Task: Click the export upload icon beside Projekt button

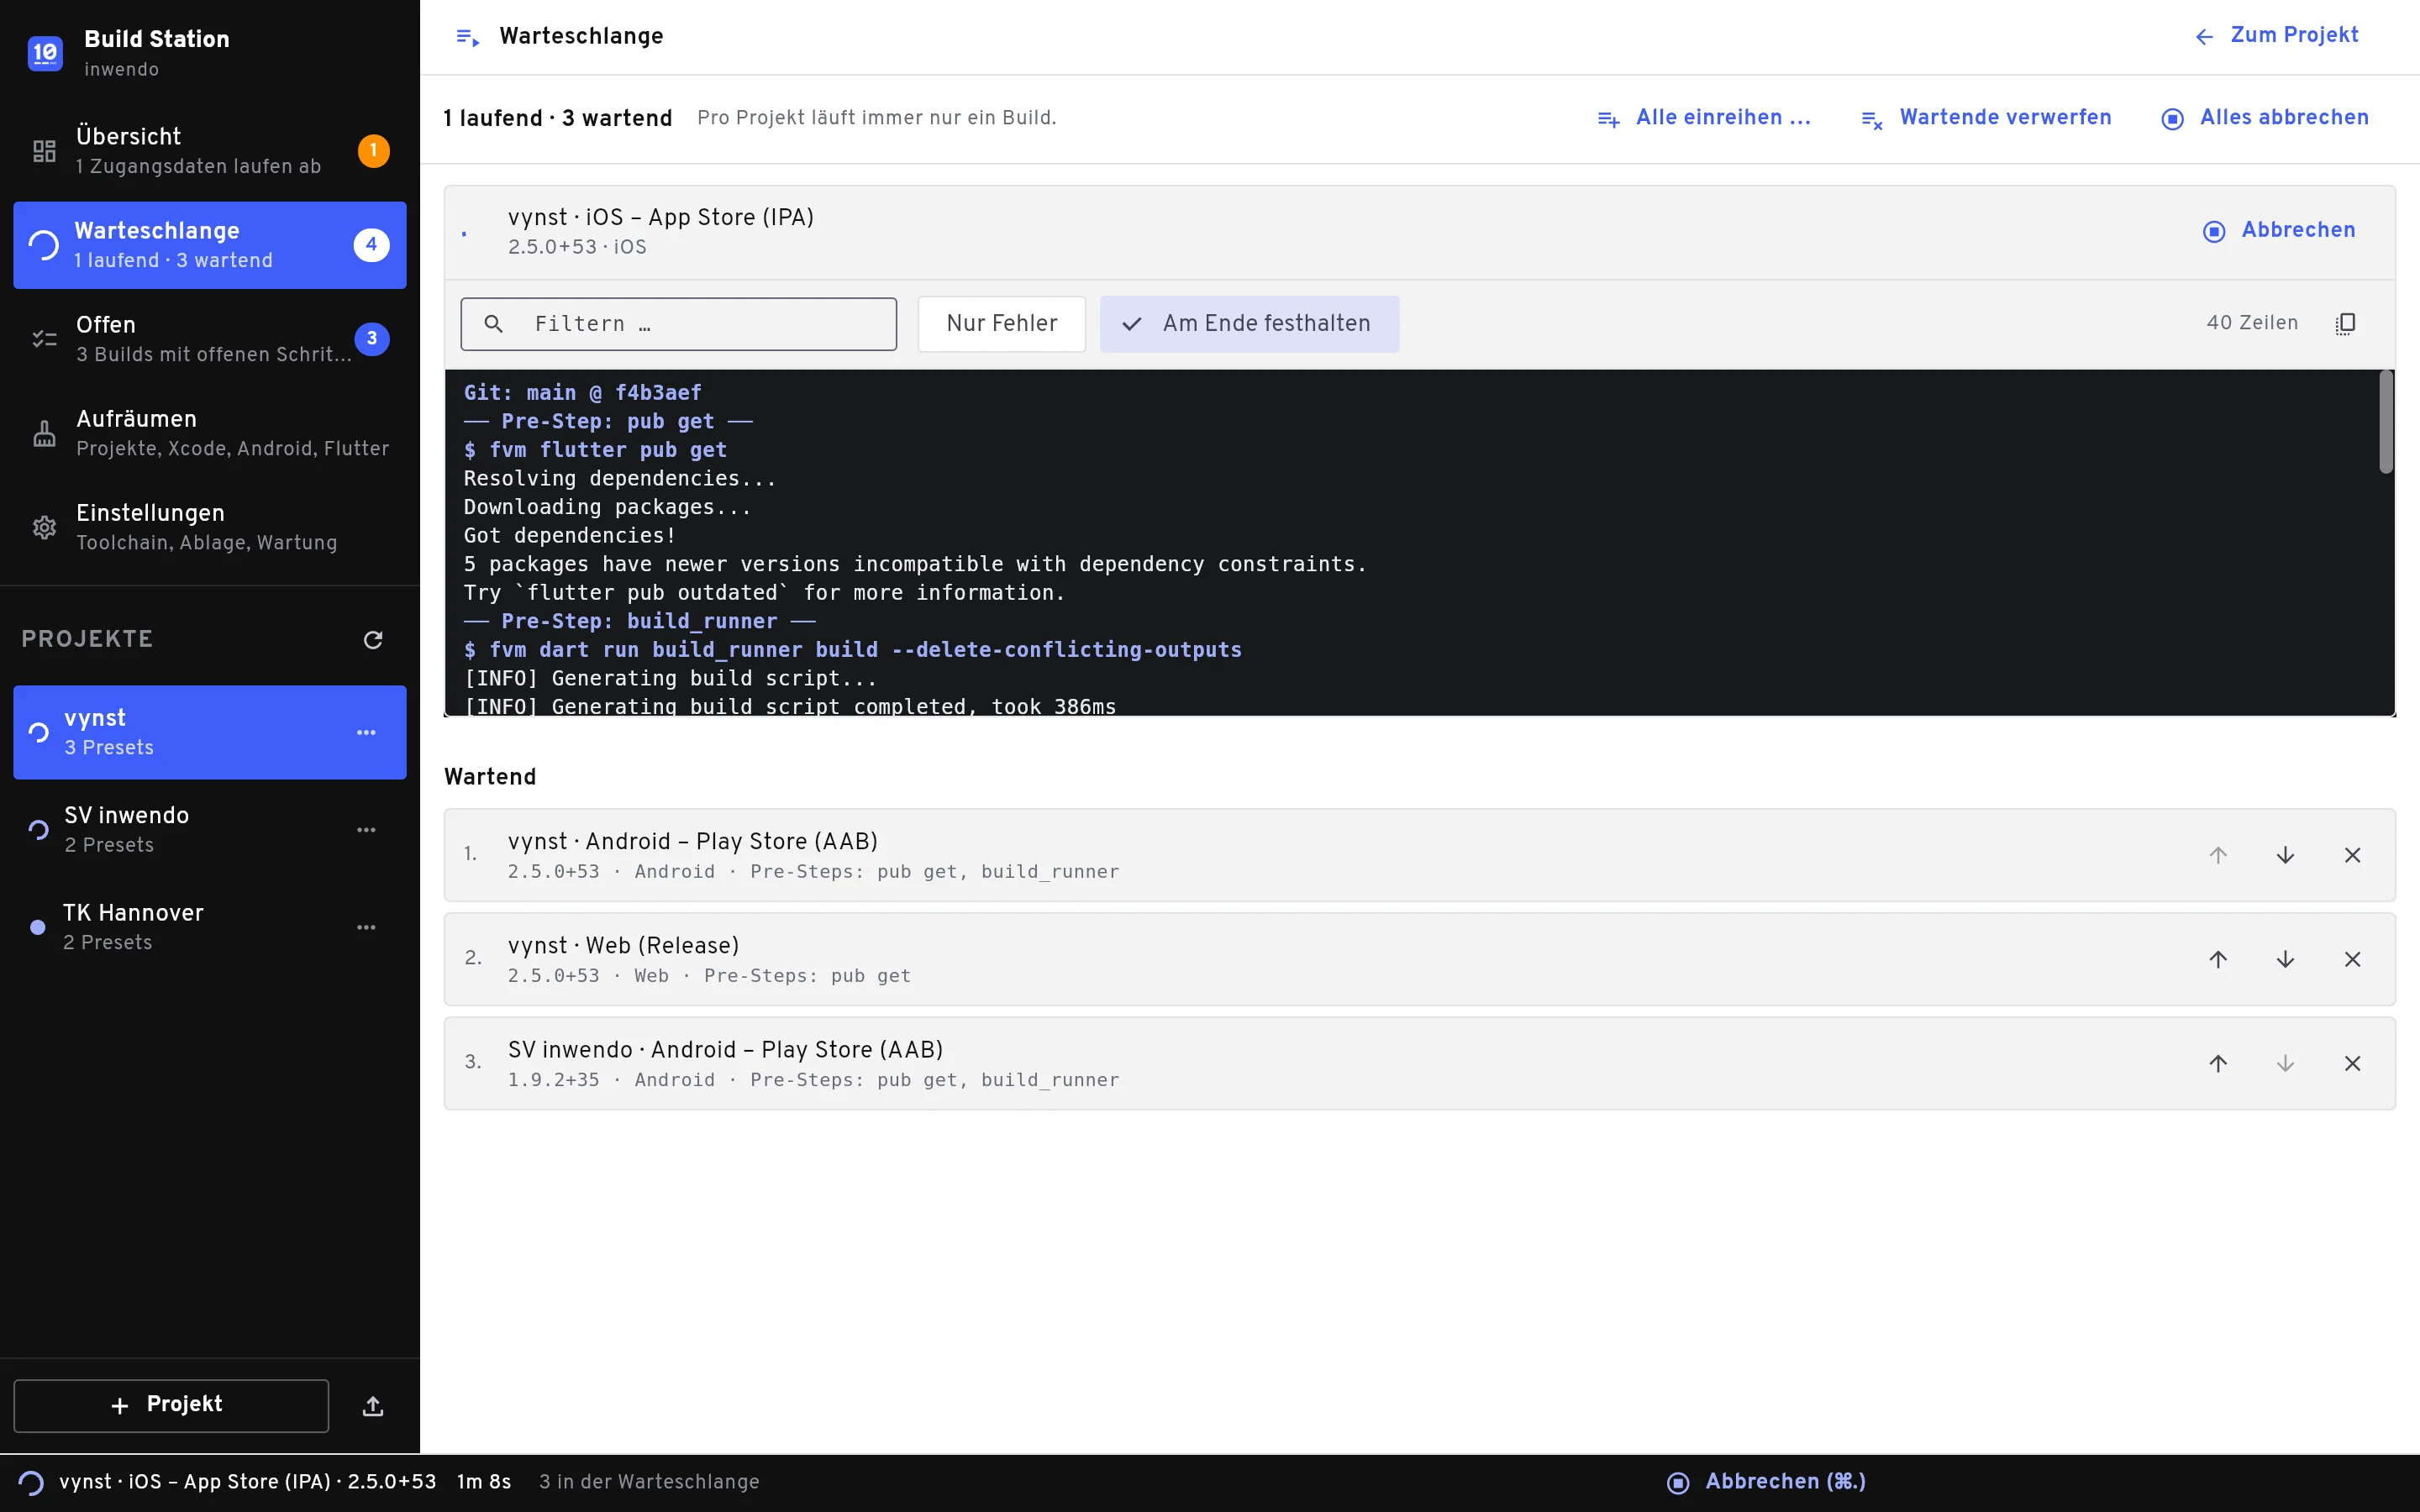Action: [373, 1405]
